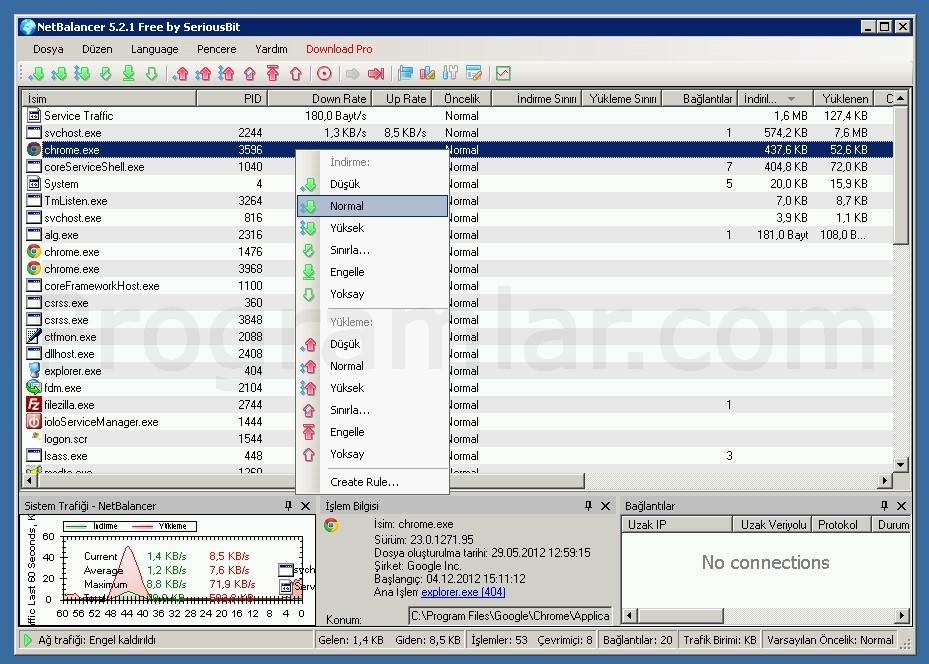Open the Dosya menu
The width and height of the screenshot is (929, 664).
[48, 49]
